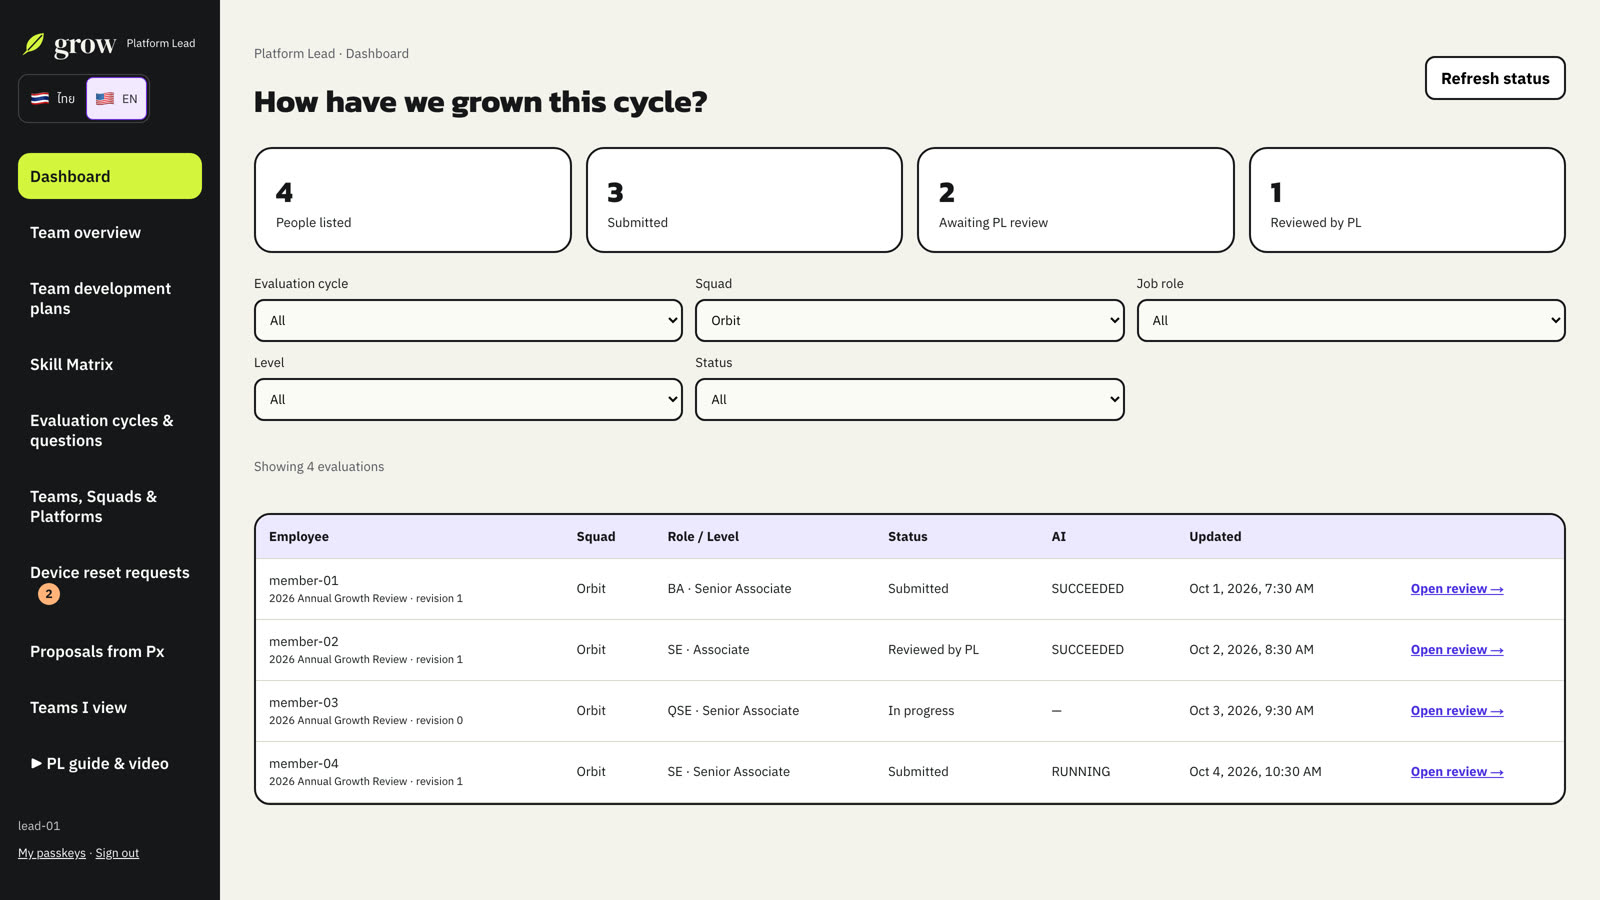Viewport: 1600px width, 900px height.
Task: Click the 'Platform Lead · Dashboard' breadcrumb
Action: (331, 54)
